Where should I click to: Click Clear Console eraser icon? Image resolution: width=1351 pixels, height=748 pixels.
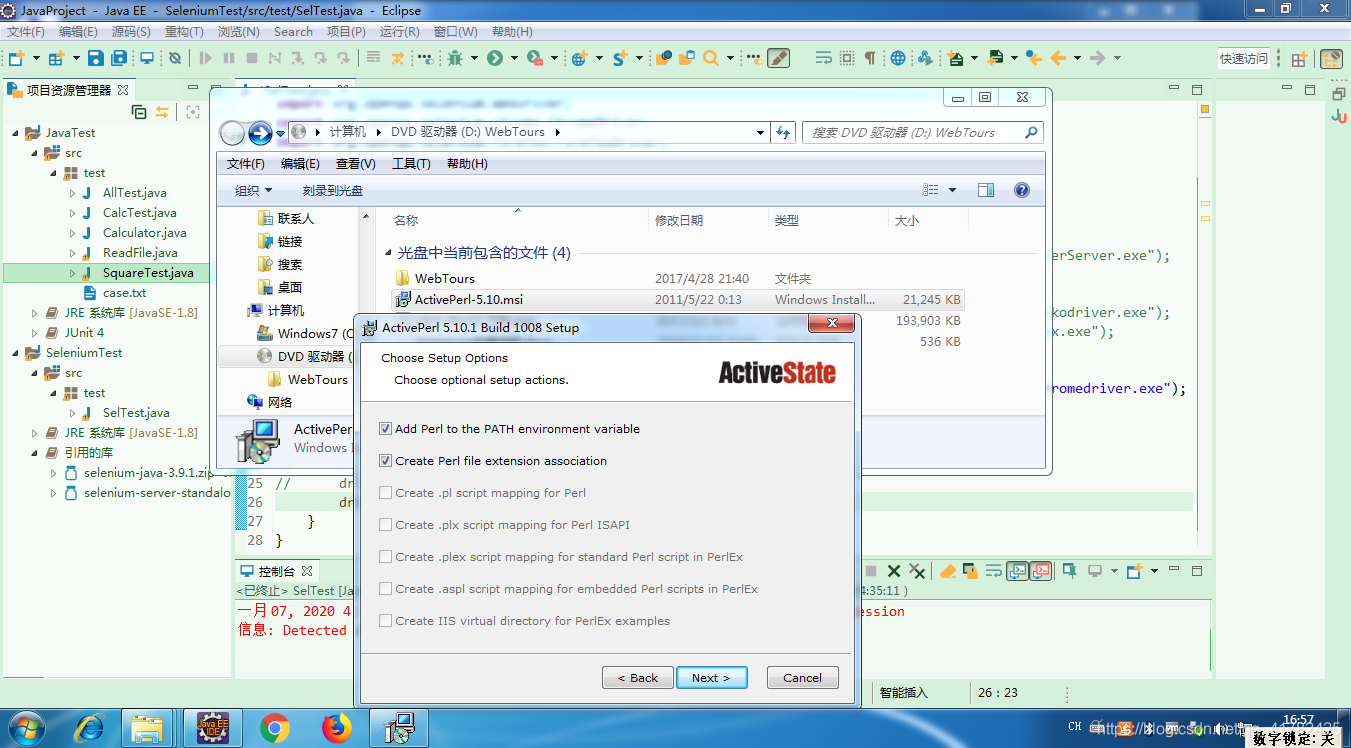tap(947, 571)
